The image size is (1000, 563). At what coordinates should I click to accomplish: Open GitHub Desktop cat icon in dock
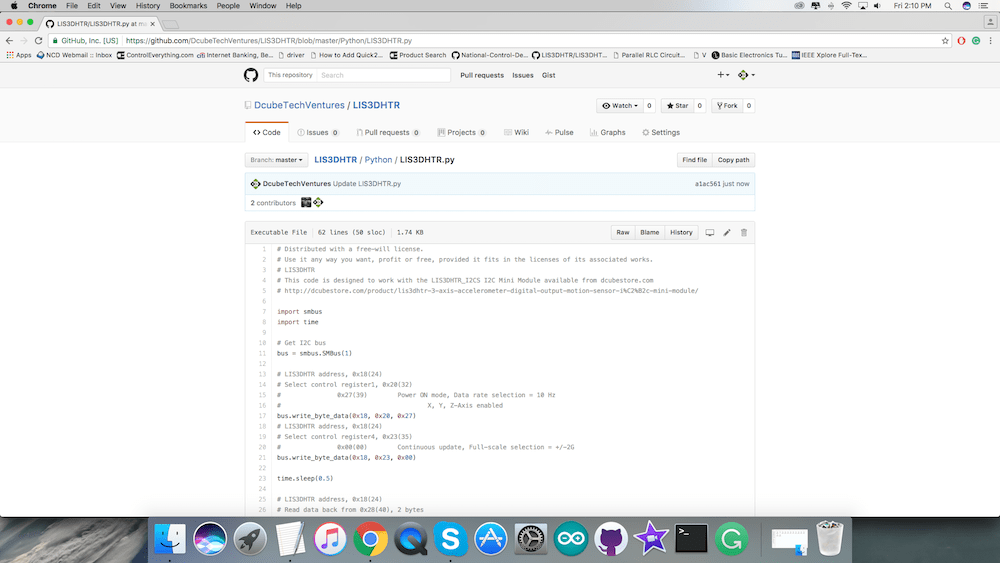tap(611, 539)
